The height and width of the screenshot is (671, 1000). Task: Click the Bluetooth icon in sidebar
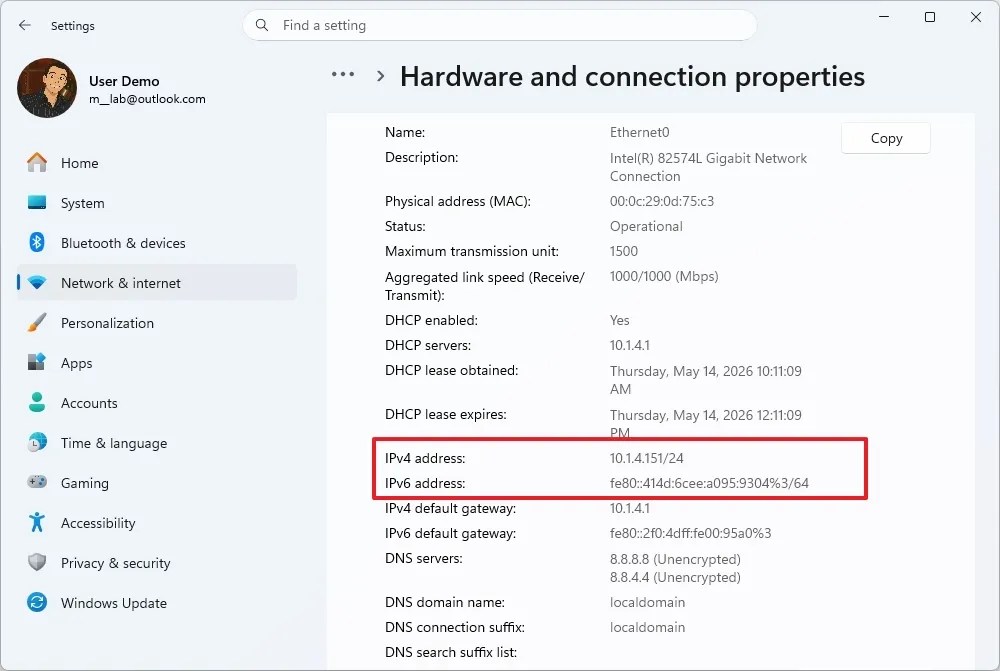pyautogui.click(x=37, y=242)
